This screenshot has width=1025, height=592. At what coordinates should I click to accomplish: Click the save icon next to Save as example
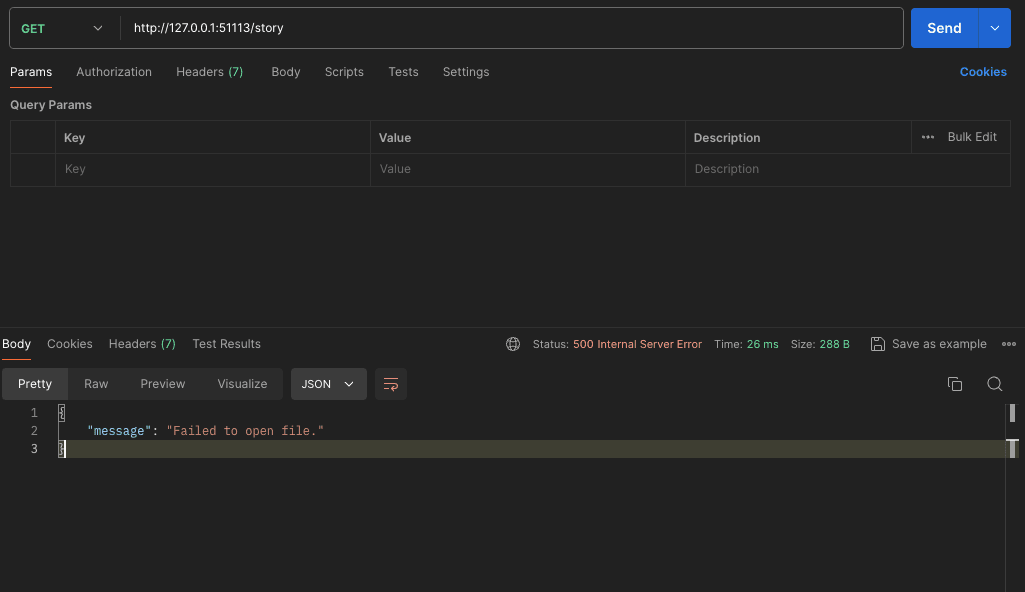click(x=877, y=344)
